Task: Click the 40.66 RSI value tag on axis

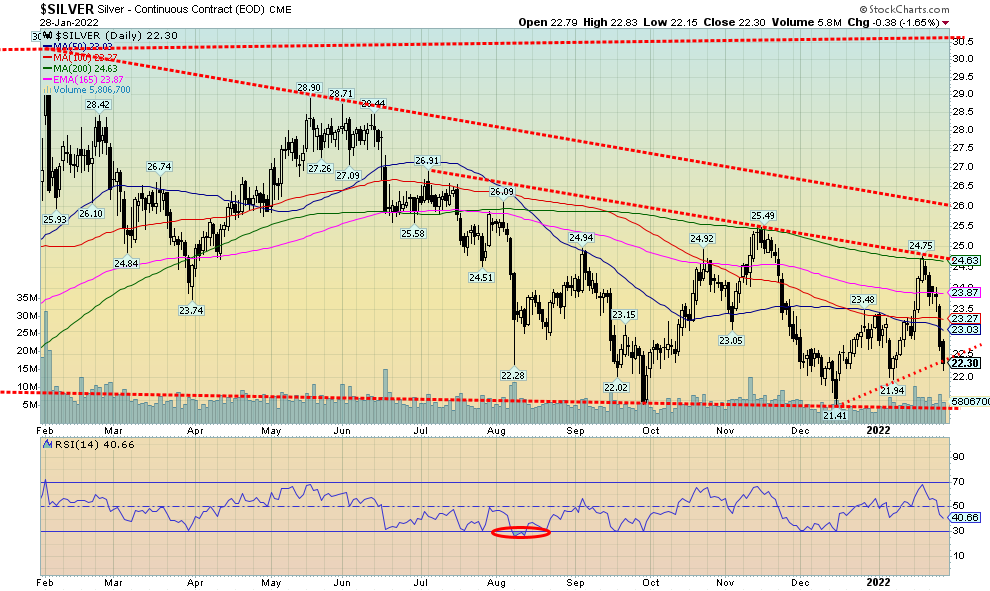Action: [x=964, y=517]
